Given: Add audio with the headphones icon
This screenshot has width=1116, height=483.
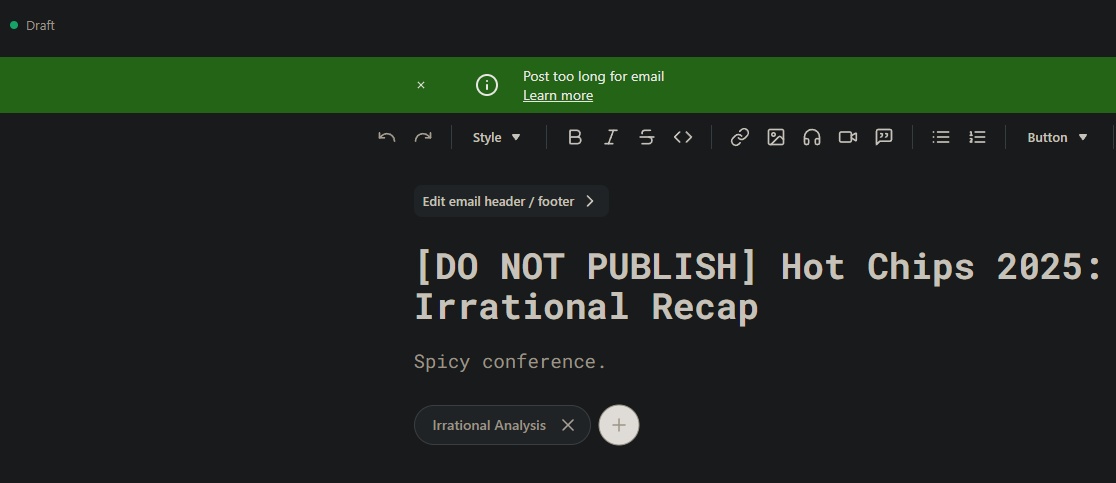Looking at the screenshot, I should (x=812, y=137).
